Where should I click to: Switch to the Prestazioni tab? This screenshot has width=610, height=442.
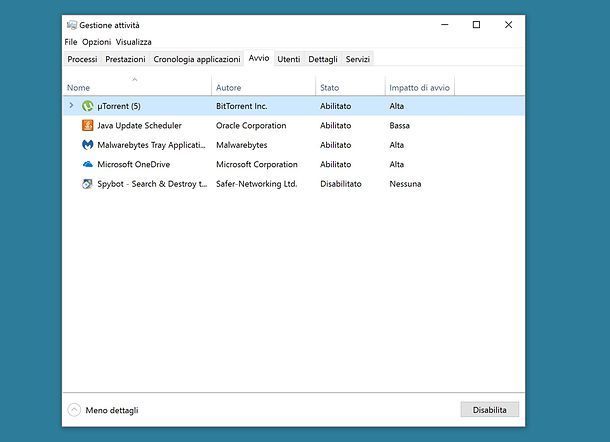pos(125,59)
